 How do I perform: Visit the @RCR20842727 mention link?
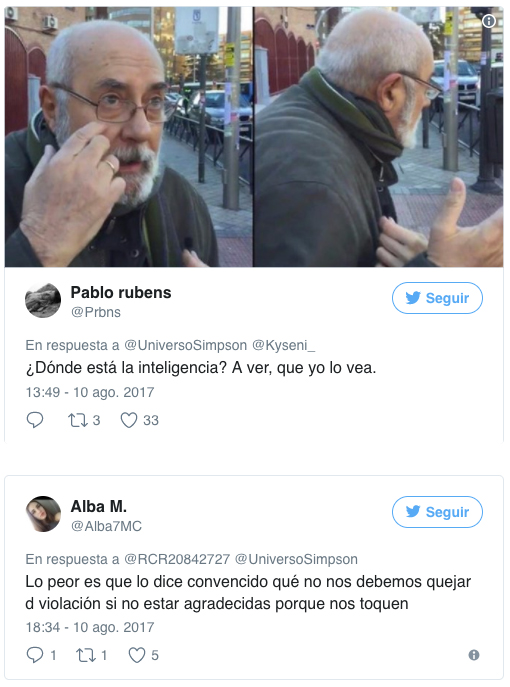click(x=177, y=559)
